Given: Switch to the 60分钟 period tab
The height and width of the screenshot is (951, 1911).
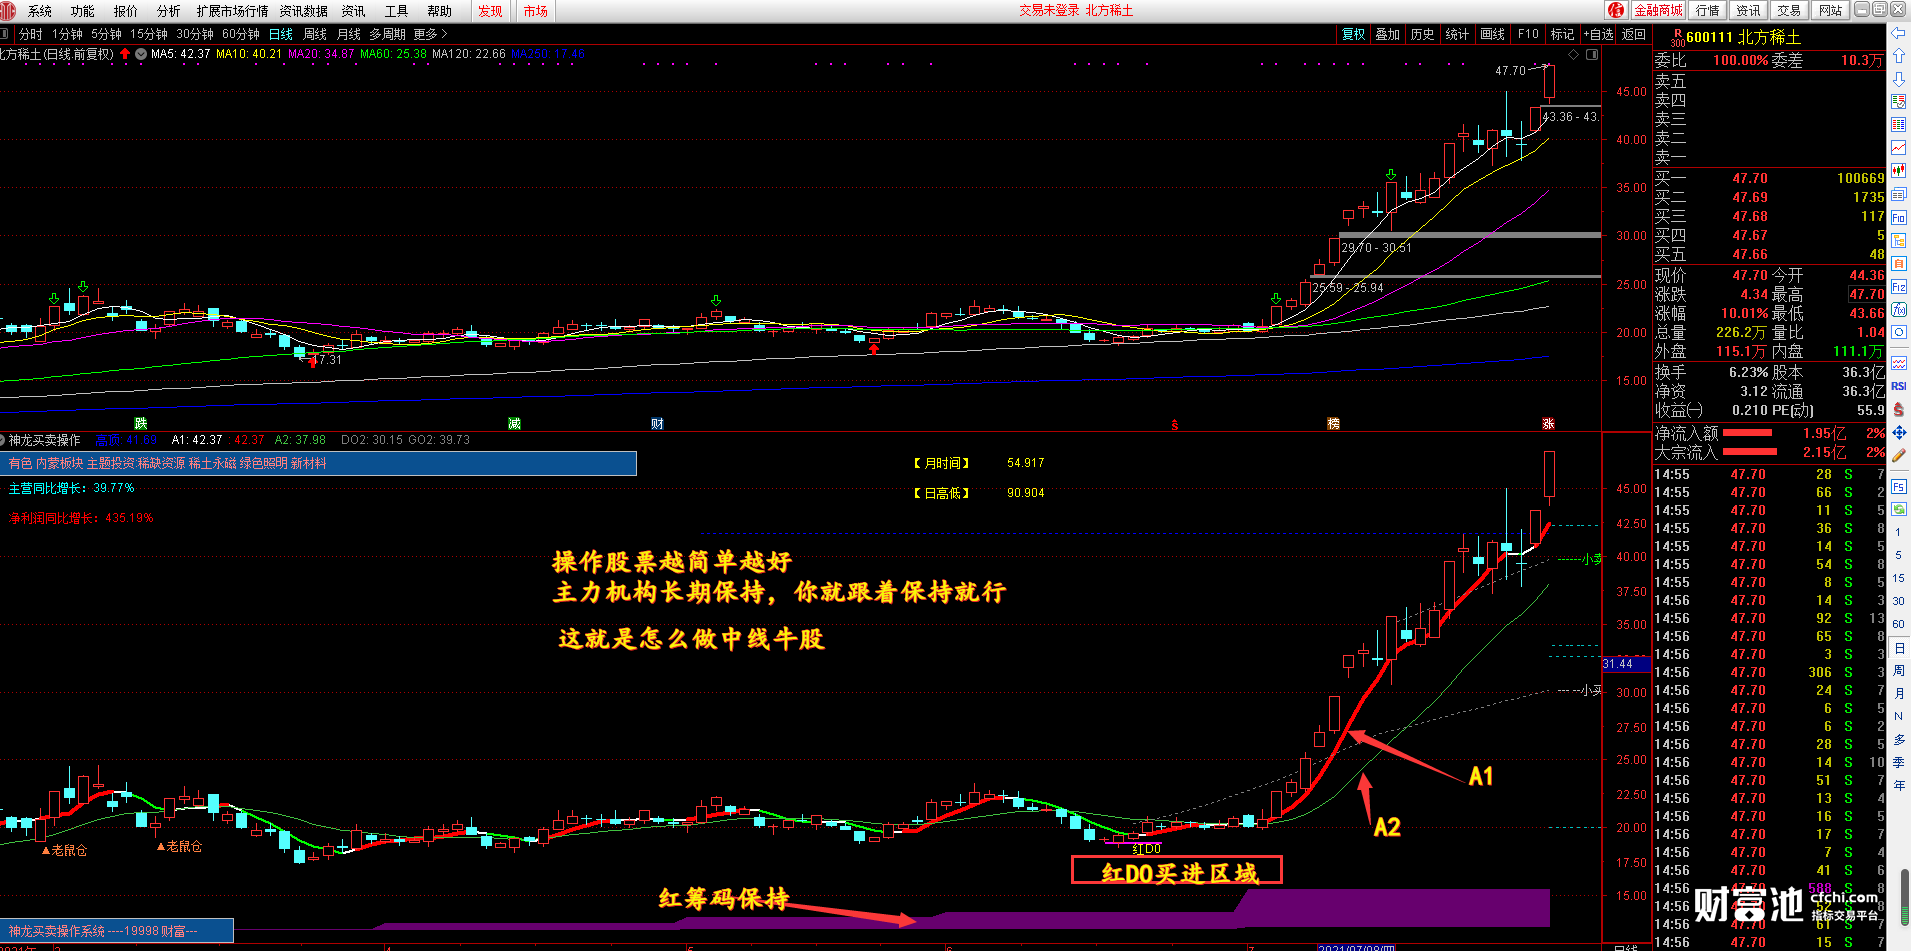Looking at the screenshot, I should tap(241, 34).
